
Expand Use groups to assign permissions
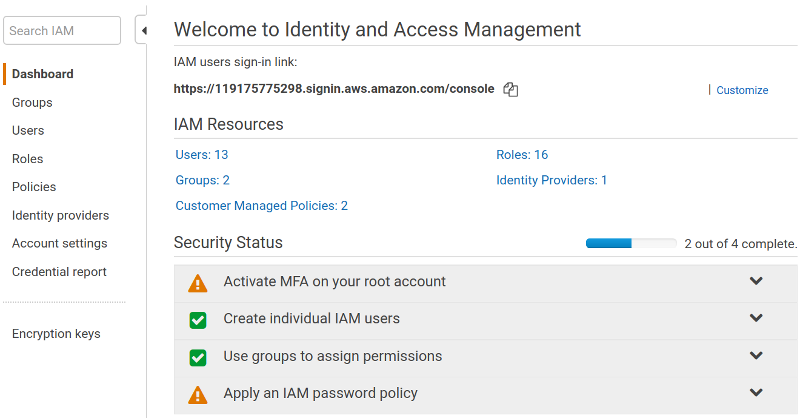pos(756,356)
